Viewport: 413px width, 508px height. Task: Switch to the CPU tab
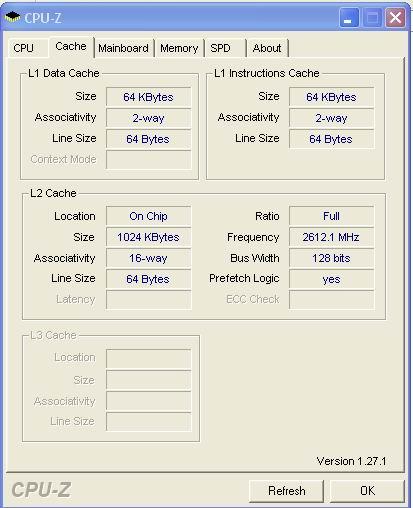[28, 48]
